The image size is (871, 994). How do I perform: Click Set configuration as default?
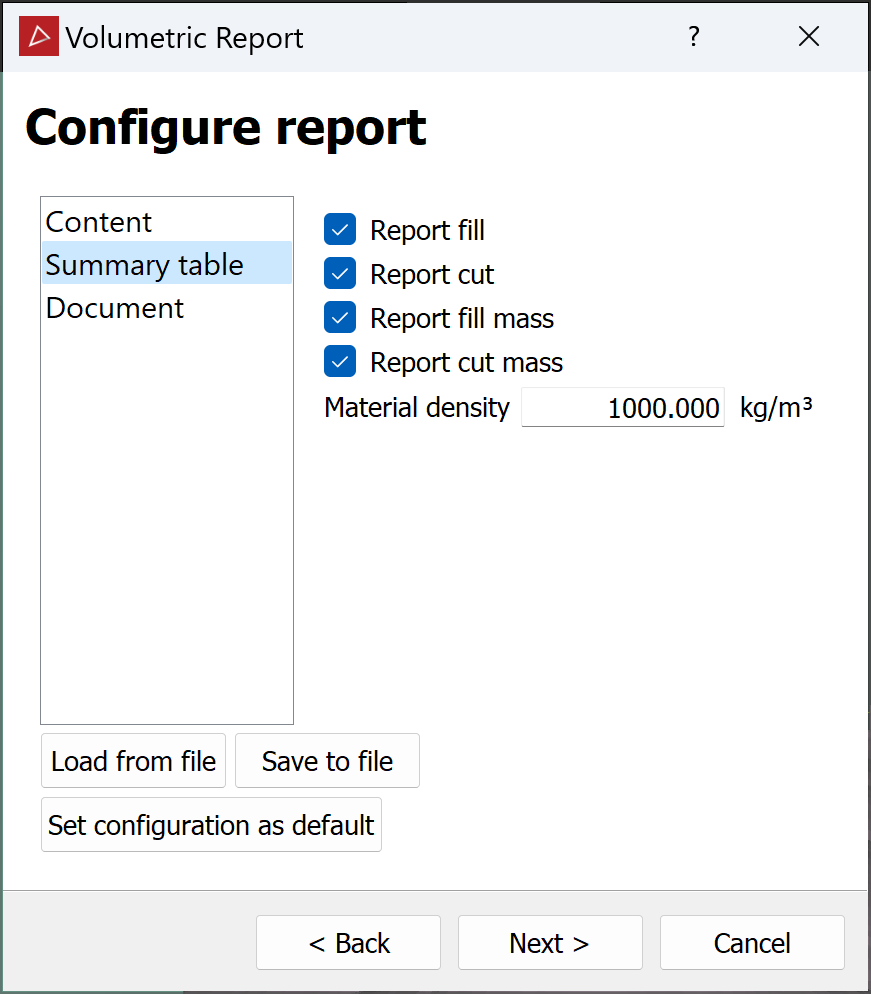[211, 825]
